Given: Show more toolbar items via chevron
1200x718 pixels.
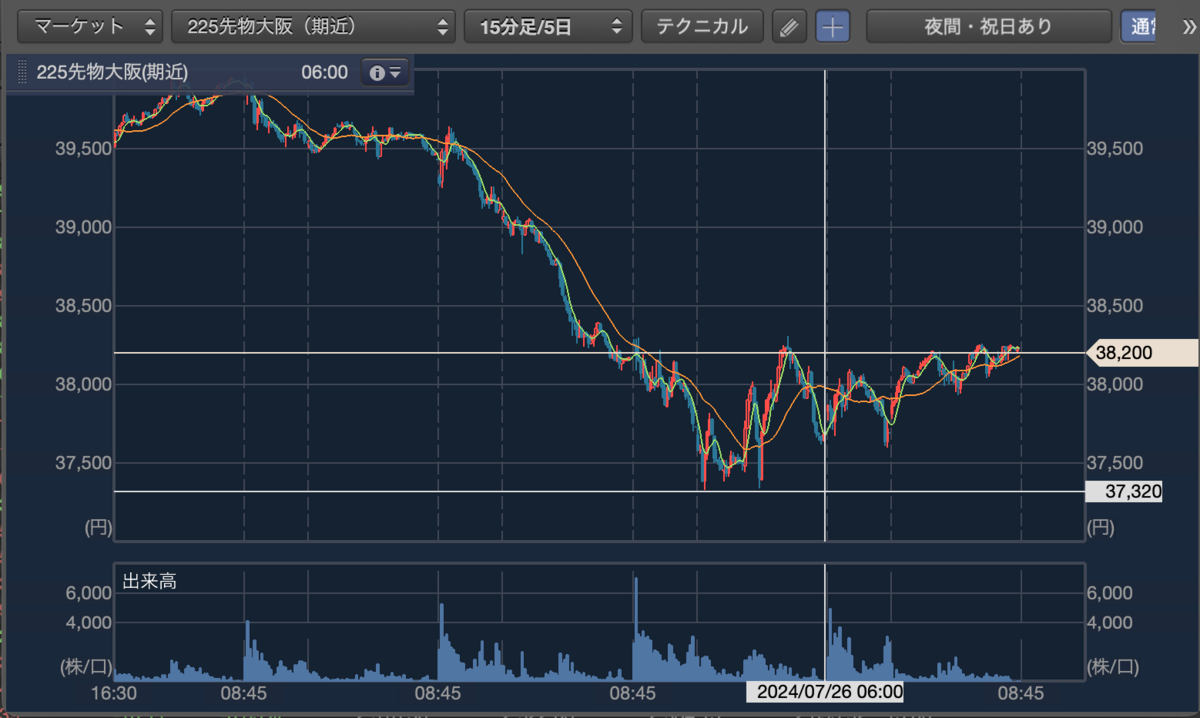Looking at the screenshot, I should 1187,27.
